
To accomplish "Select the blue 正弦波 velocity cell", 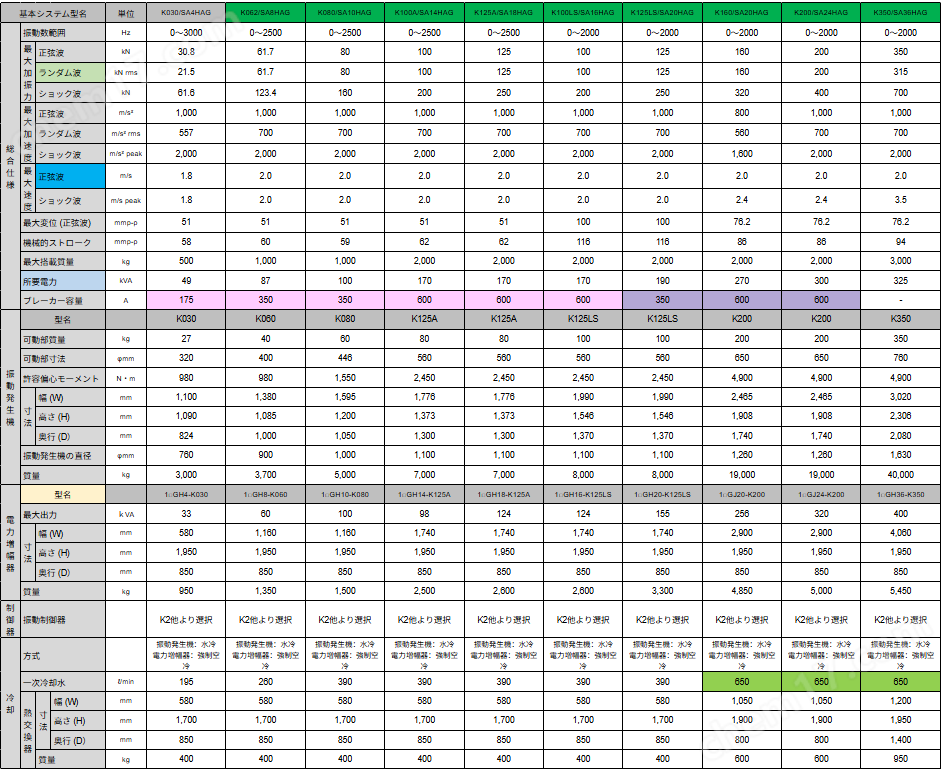I will 71,176.
